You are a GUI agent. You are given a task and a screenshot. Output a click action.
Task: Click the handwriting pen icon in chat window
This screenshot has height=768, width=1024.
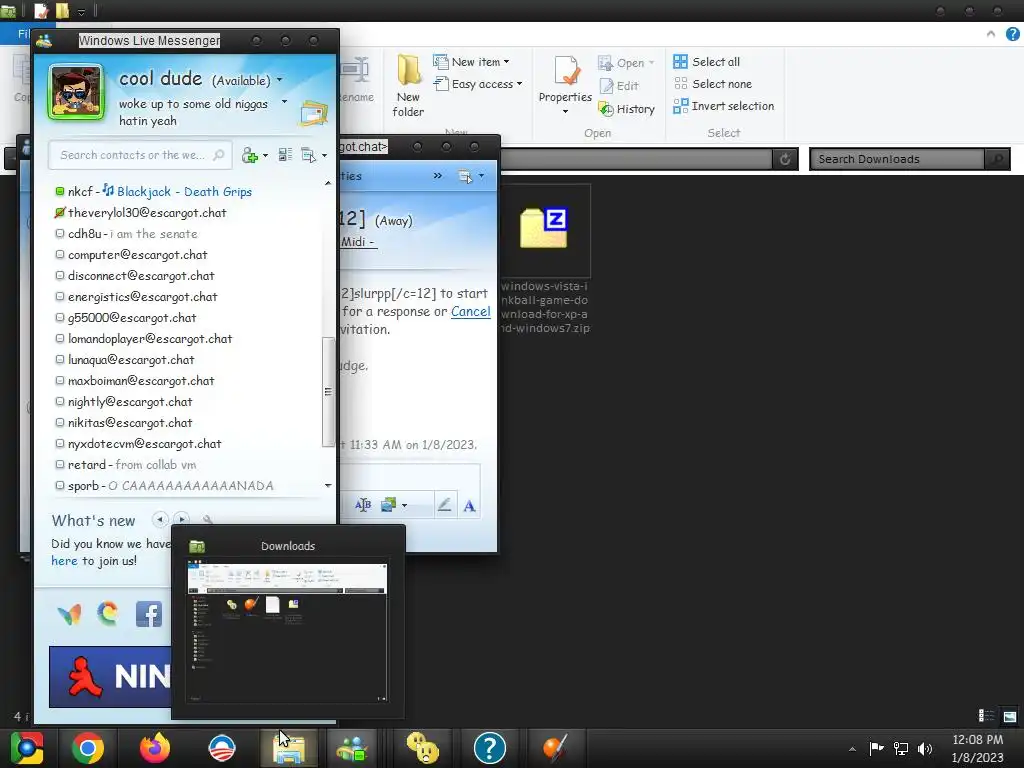(x=444, y=505)
